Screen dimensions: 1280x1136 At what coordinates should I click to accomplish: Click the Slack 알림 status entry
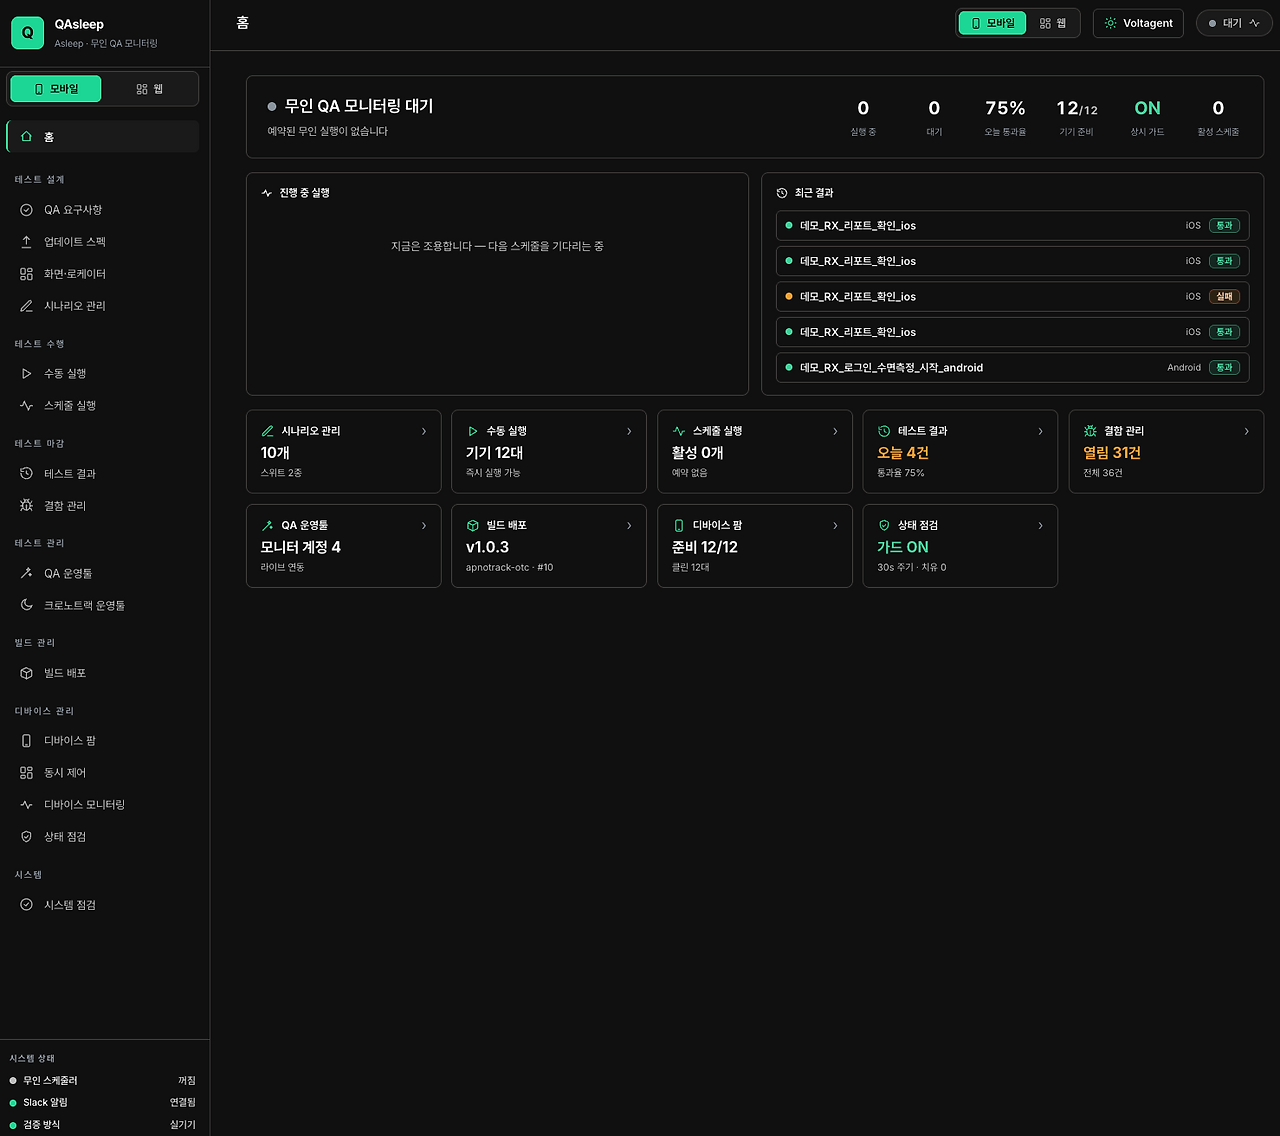(103, 1103)
